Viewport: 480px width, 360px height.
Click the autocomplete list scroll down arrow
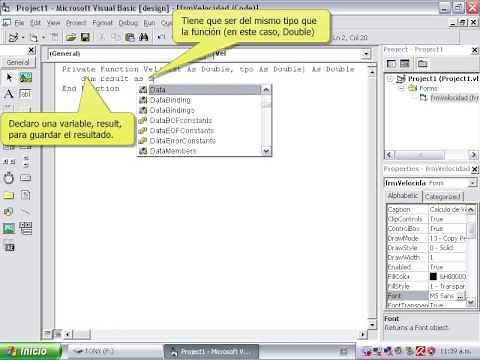(266, 151)
